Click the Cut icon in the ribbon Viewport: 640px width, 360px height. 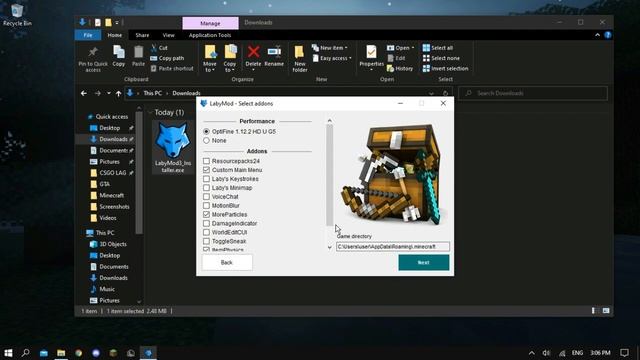[x=154, y=48]
